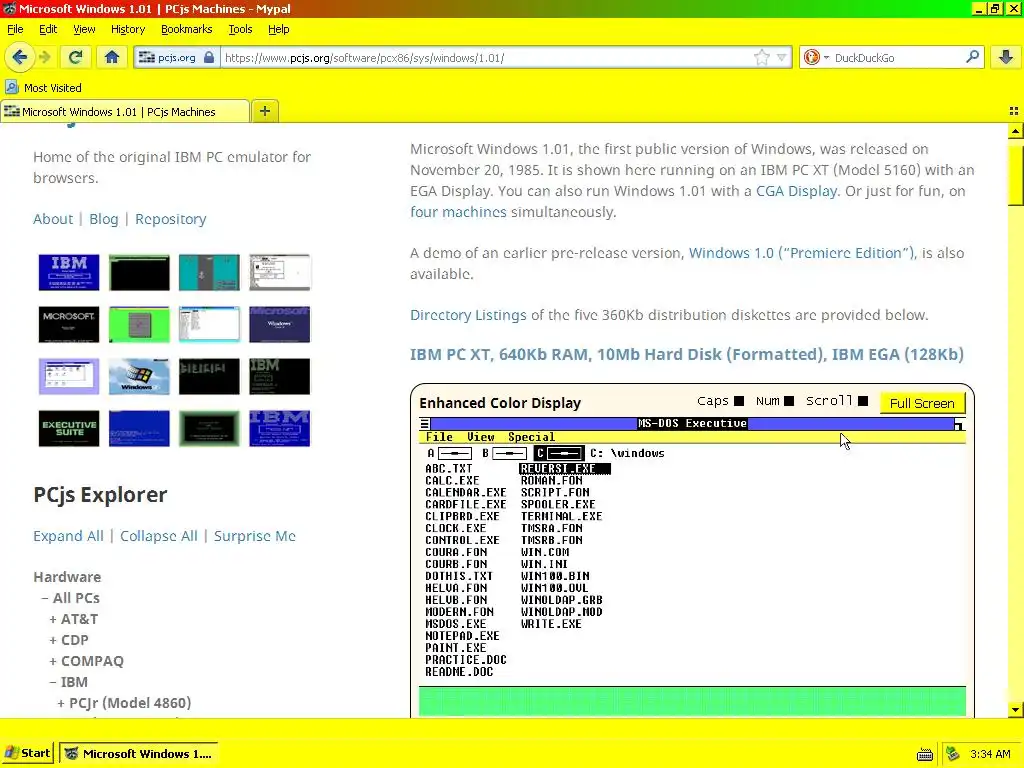This screenshot has width=1024, height=768.
Task: Select the Microsoft Windows 1.01 tab
Action: click(x=125, y=112)
